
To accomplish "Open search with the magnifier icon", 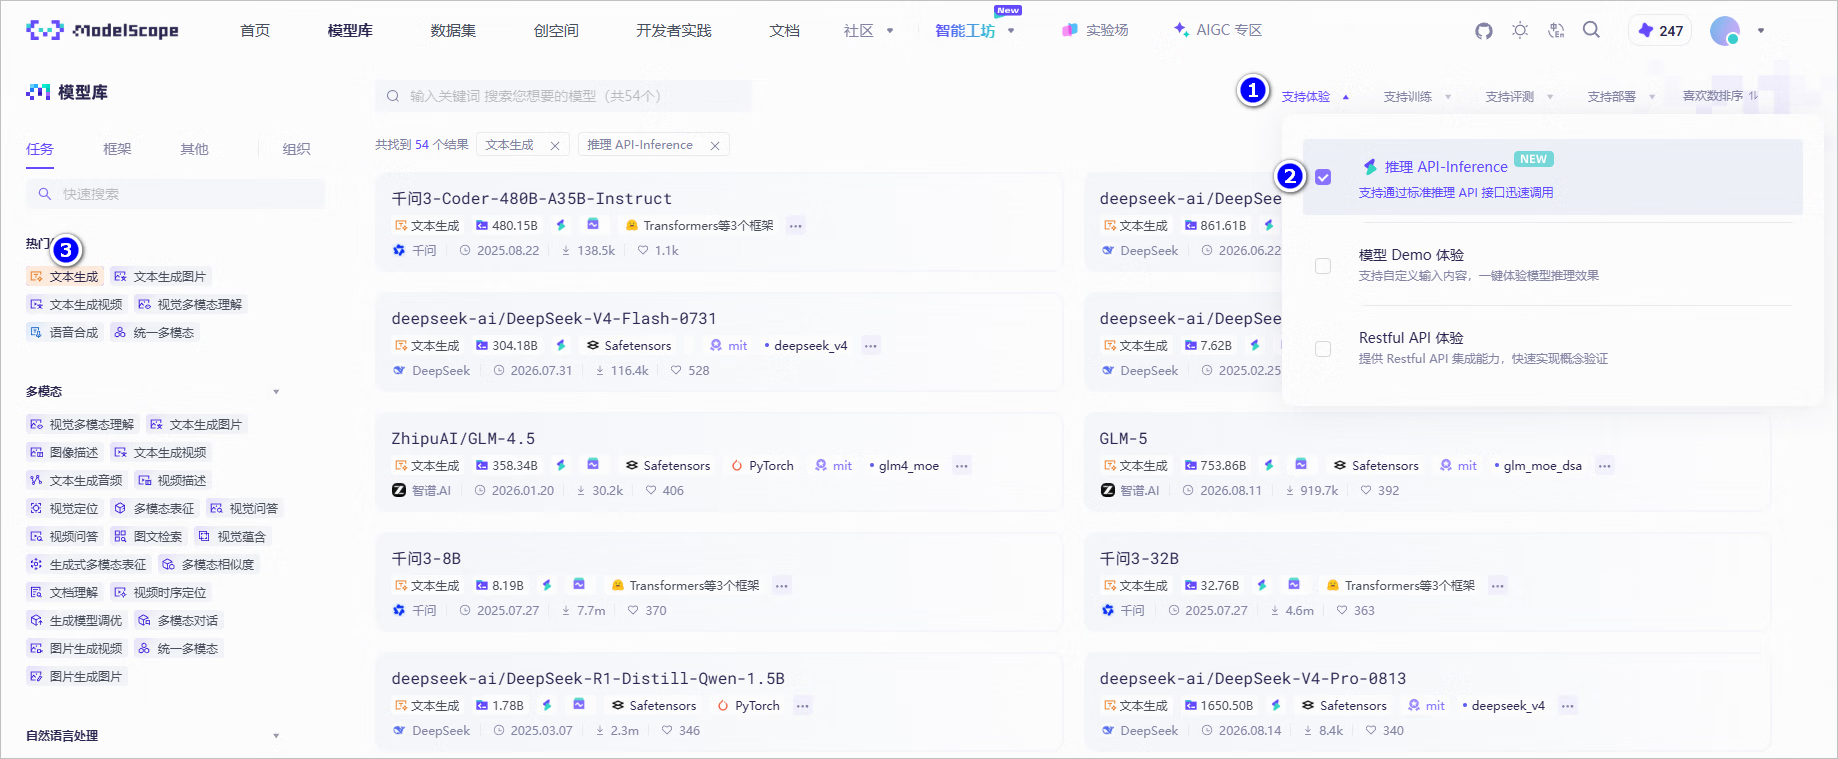I will [x=1591, y=30].
